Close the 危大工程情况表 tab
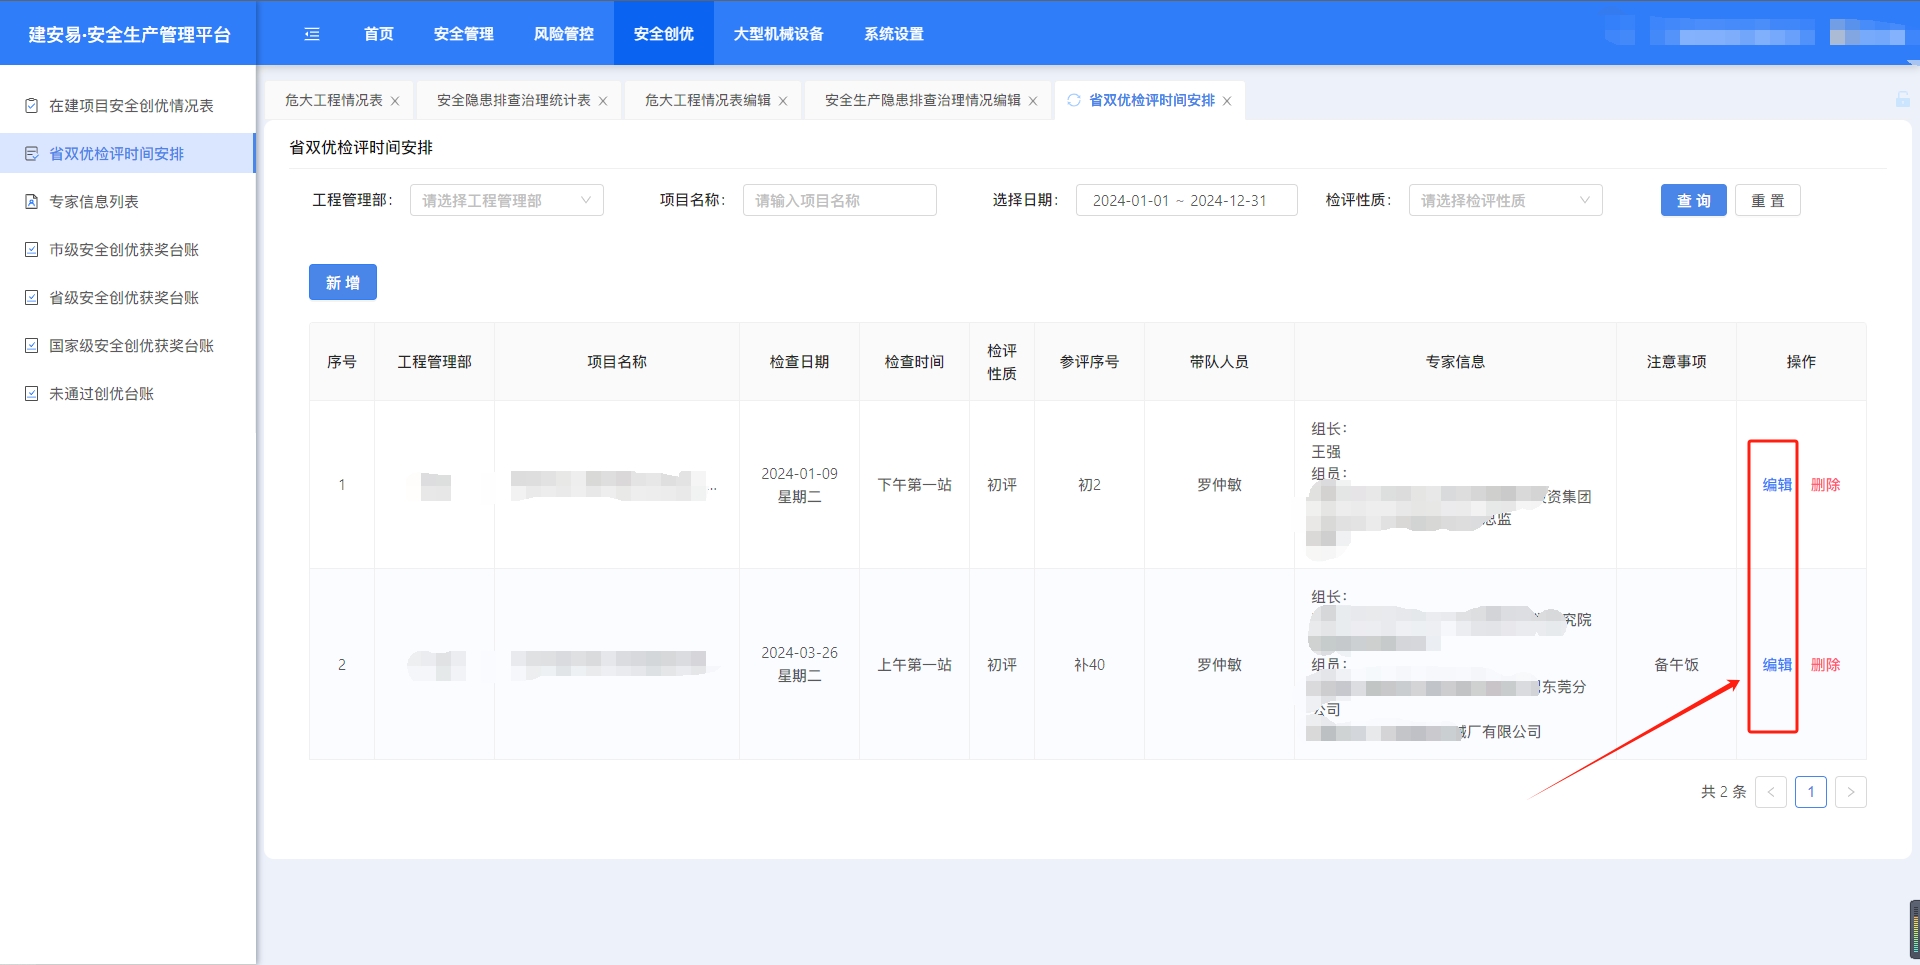The image size is (1920, 965). 395,101
